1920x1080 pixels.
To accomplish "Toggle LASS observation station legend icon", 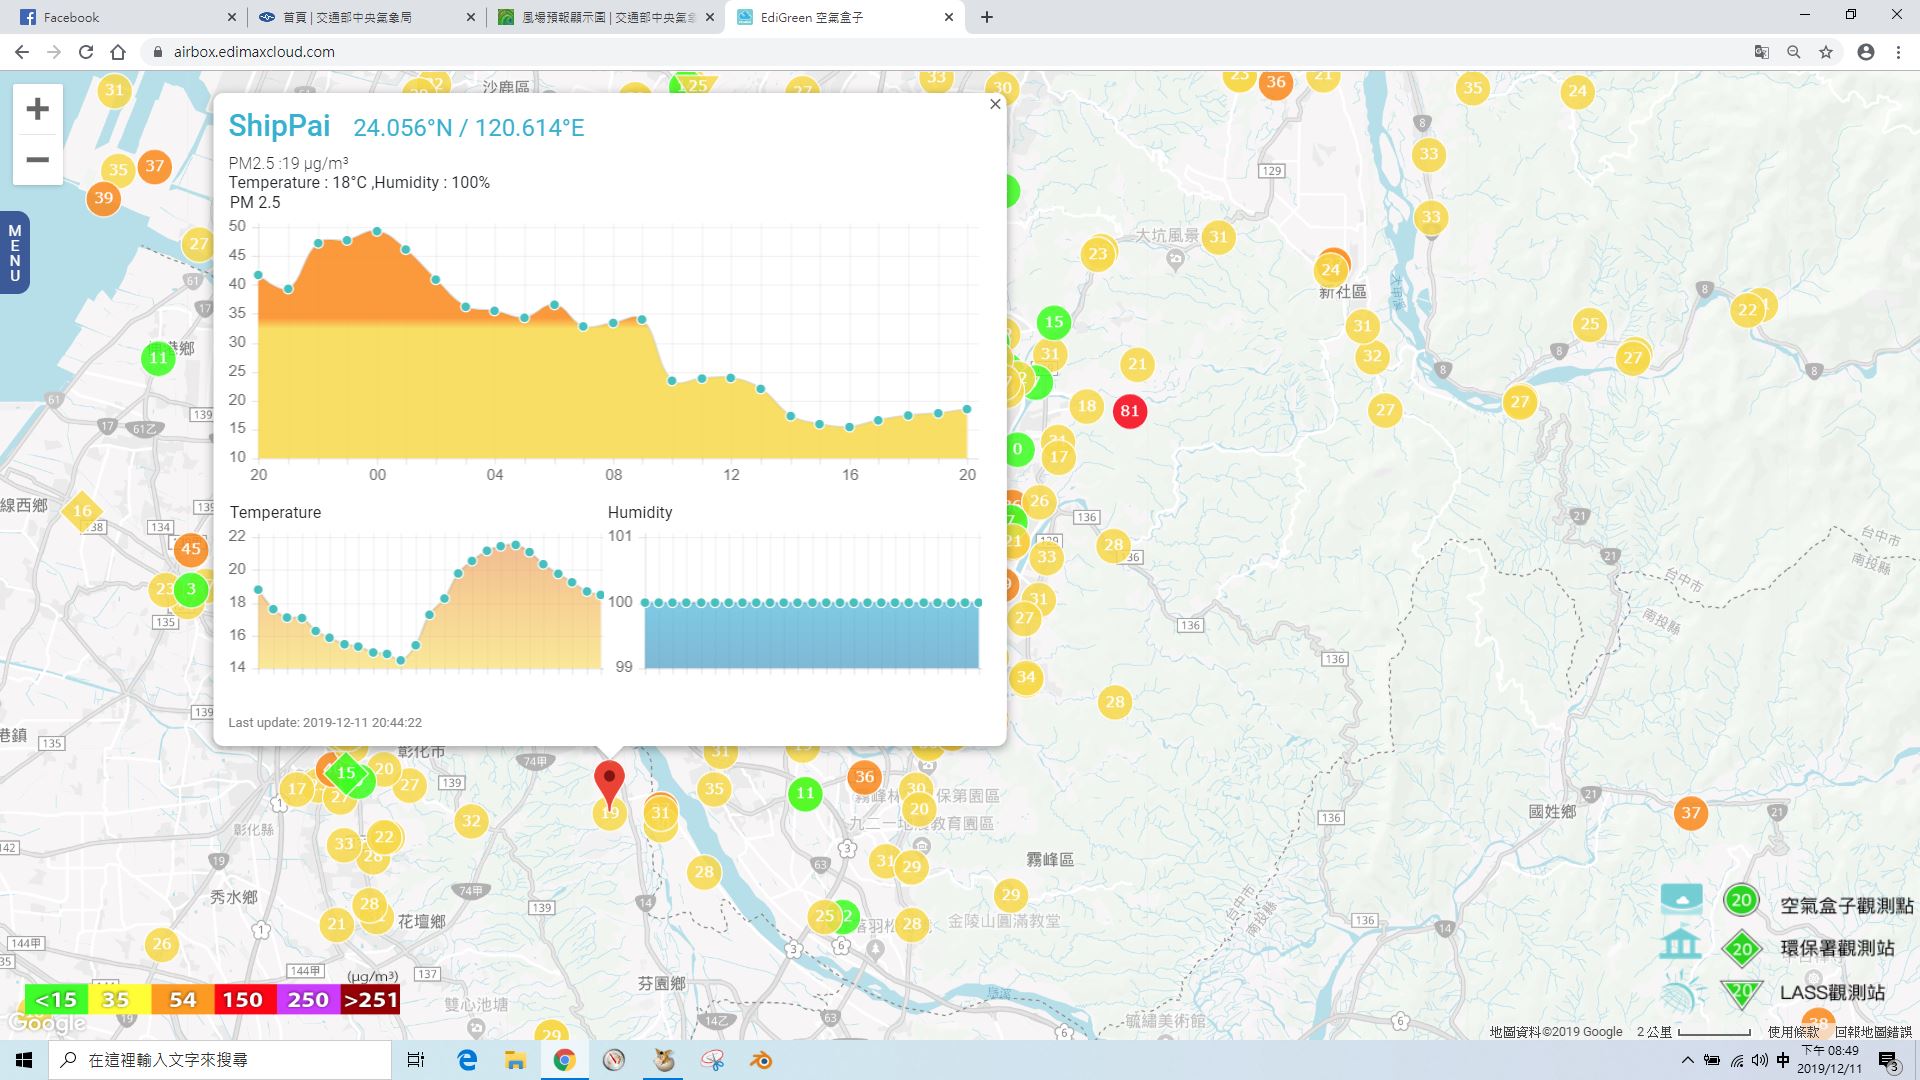I will tap(1742, 993).
